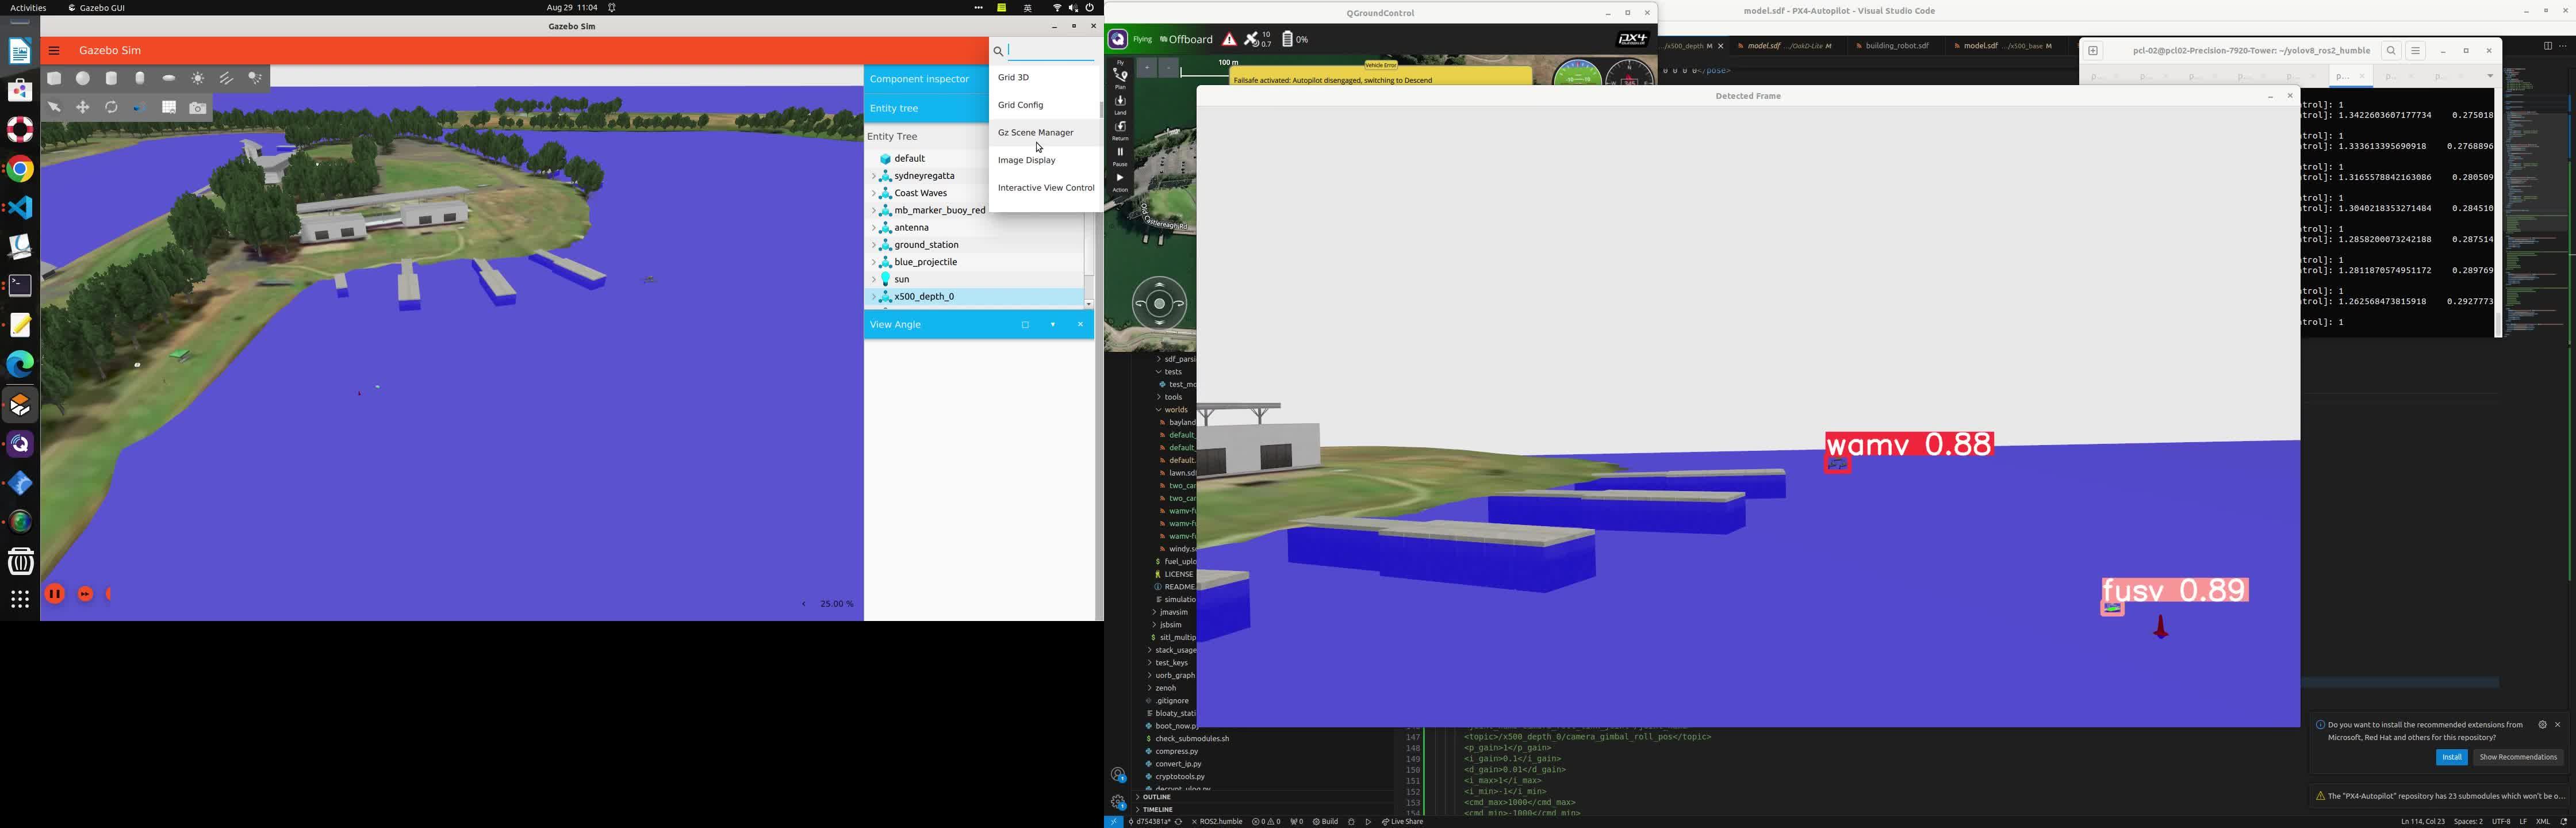Click the plugin search input field
The width and height of the screenshot is (2576, 828).
pos(1050,51)
